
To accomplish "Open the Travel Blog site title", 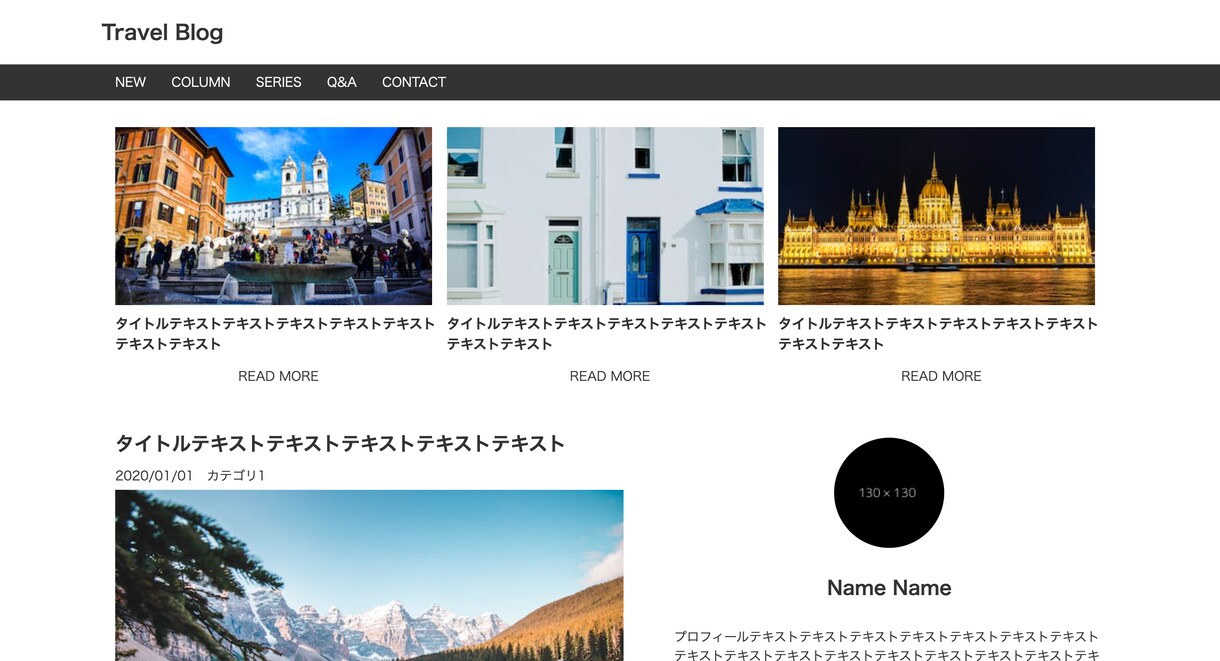I will tap(162, 32).
